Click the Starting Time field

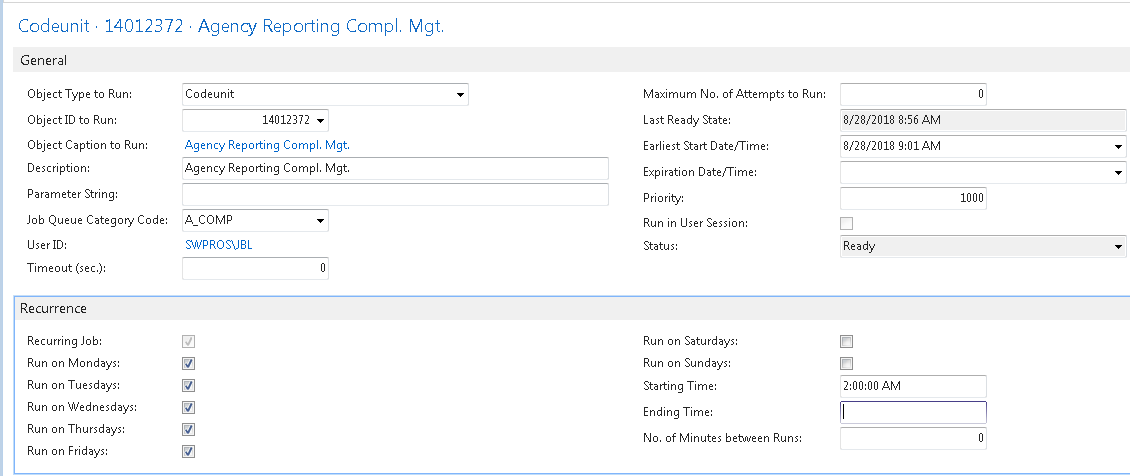pos(913,386)
